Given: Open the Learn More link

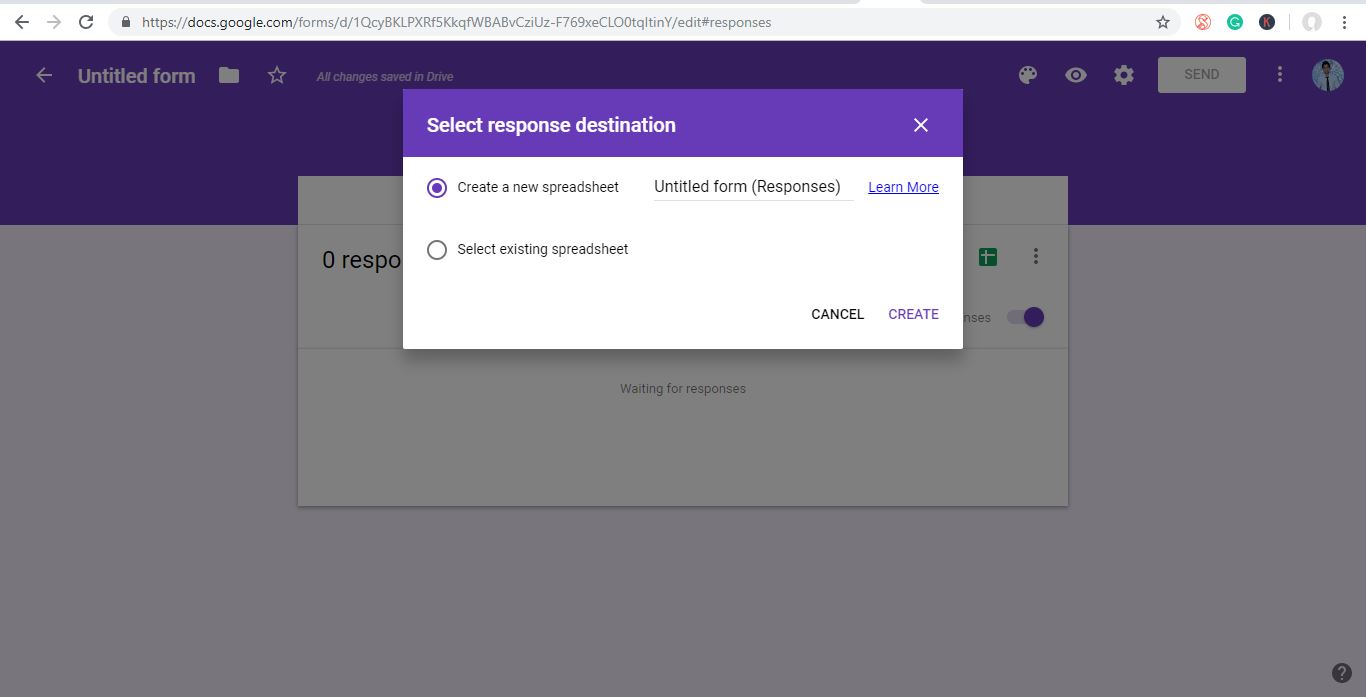Looking at the screenshot, I should (x=903, y=187).
